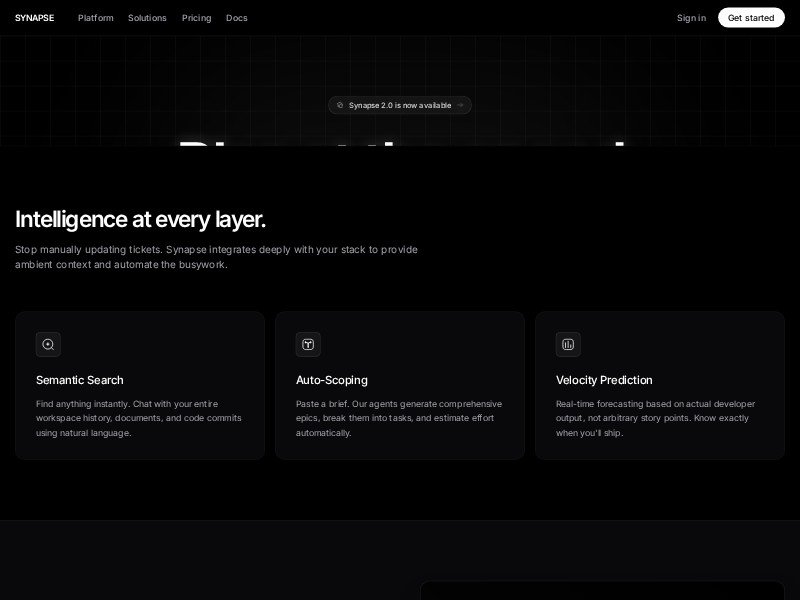
Task: Click the Semantic Search description text
Action: click(x=138, y=418)
